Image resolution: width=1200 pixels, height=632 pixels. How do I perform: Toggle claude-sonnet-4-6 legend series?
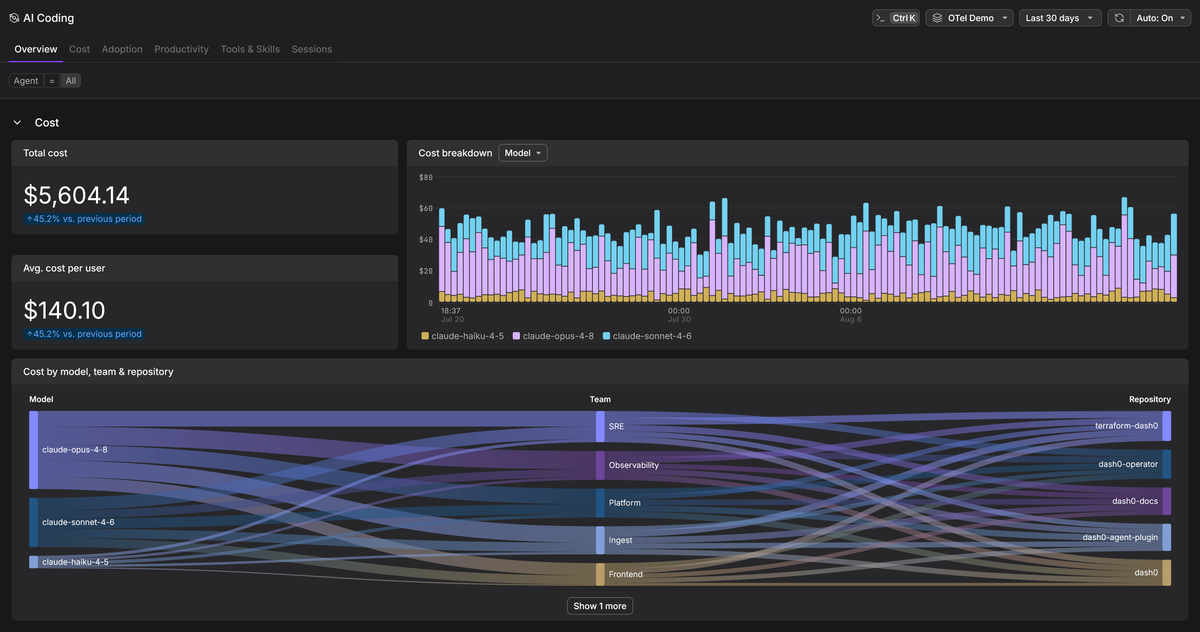646,336
